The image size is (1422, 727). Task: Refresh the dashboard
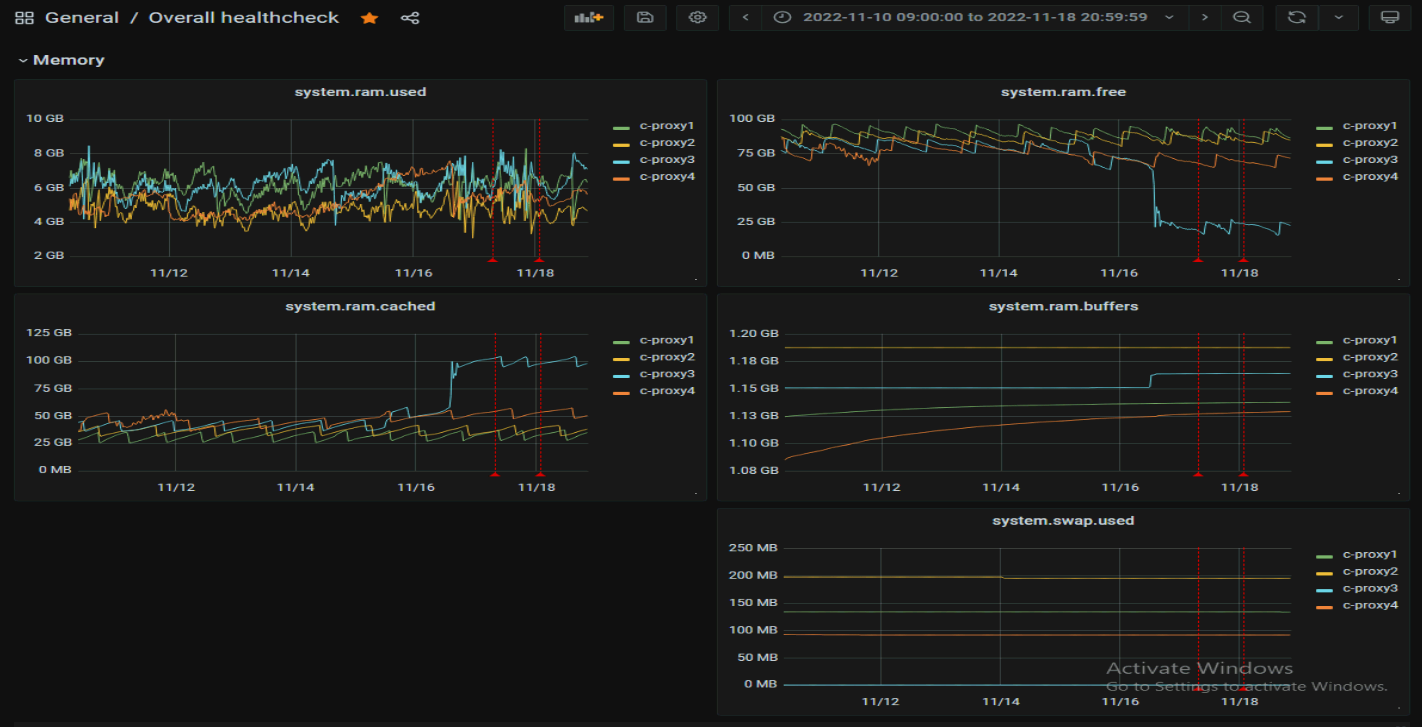1297,18
